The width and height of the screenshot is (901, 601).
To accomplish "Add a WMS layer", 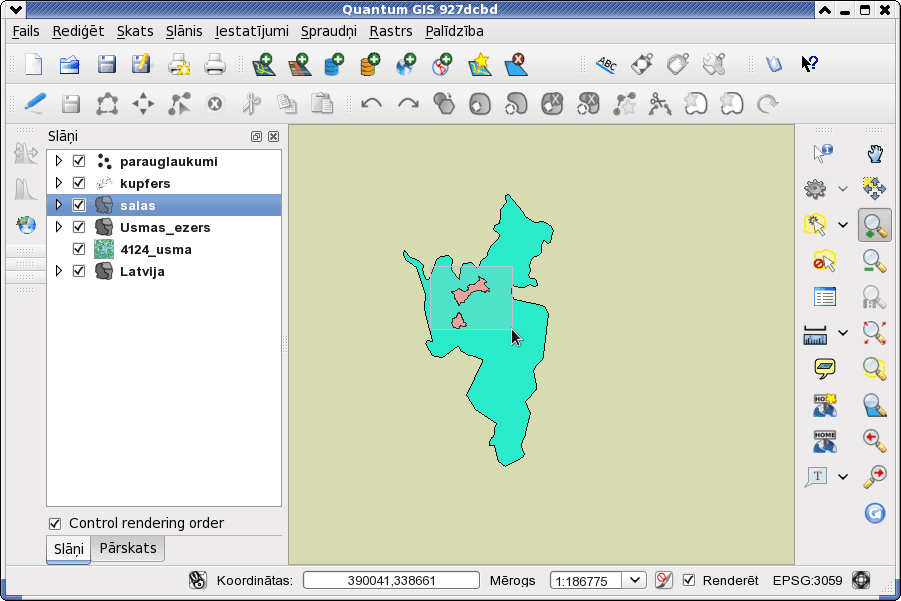I will click(x=406, y=64).
